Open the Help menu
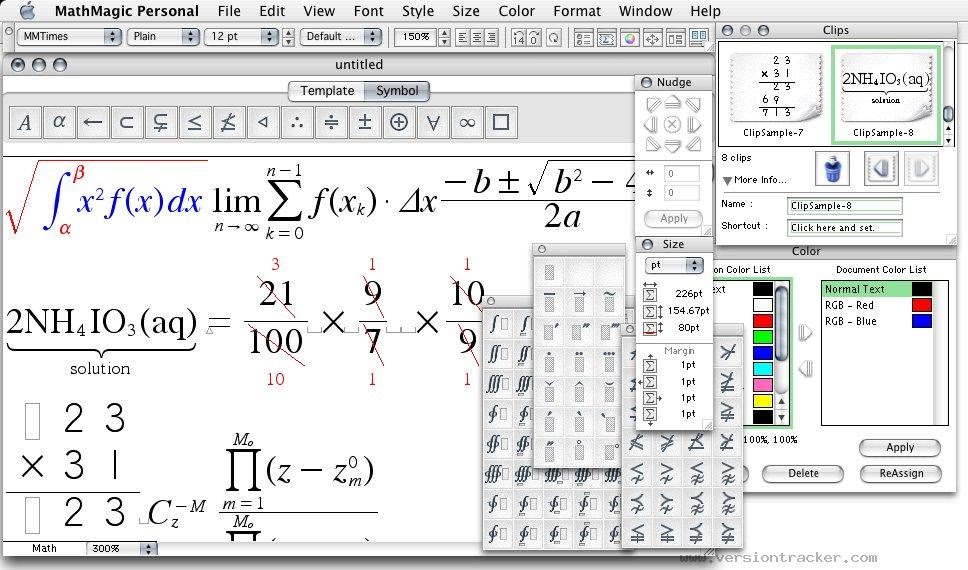 point(705,11)
